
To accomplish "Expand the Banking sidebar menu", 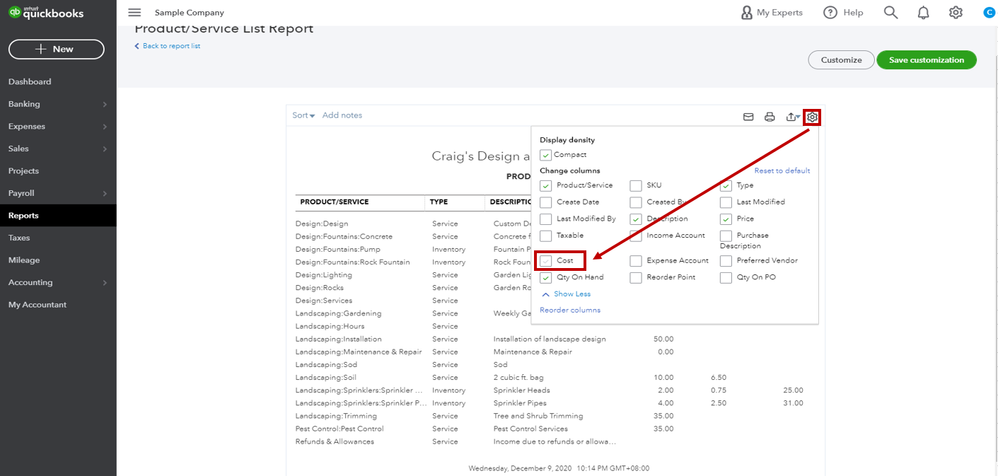I will coord(58,104).
